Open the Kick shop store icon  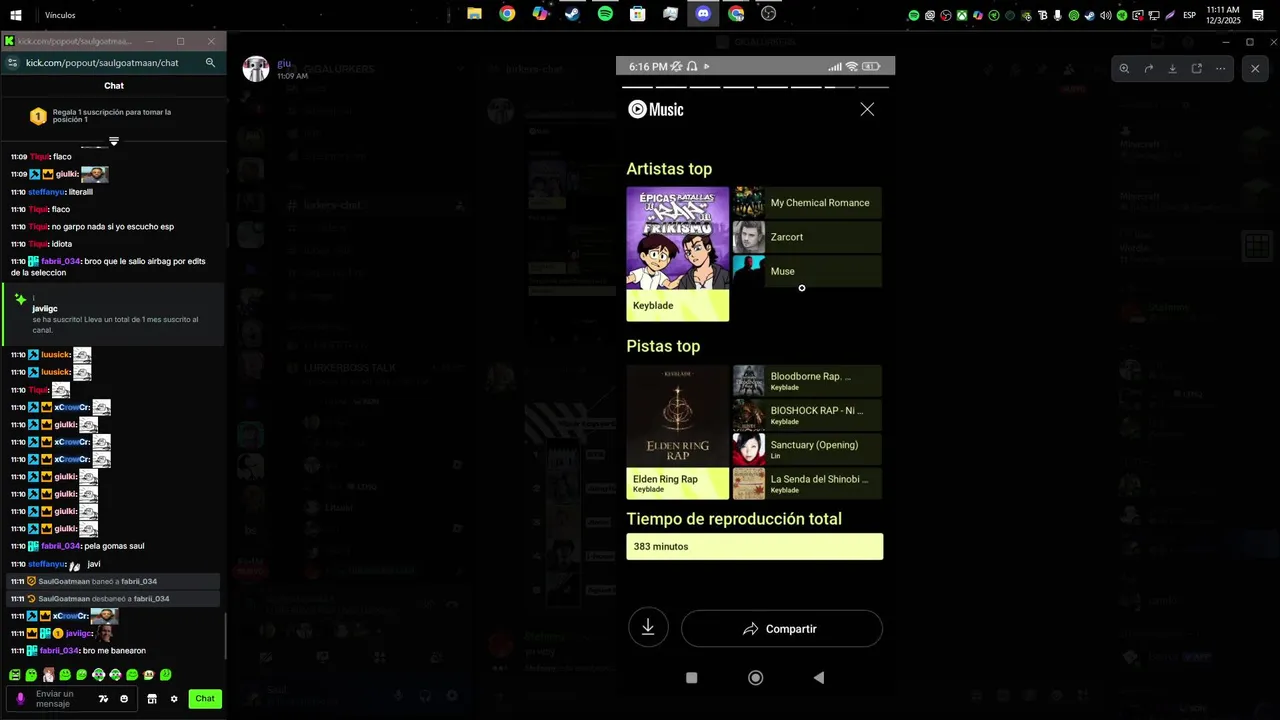coord(152,699)
